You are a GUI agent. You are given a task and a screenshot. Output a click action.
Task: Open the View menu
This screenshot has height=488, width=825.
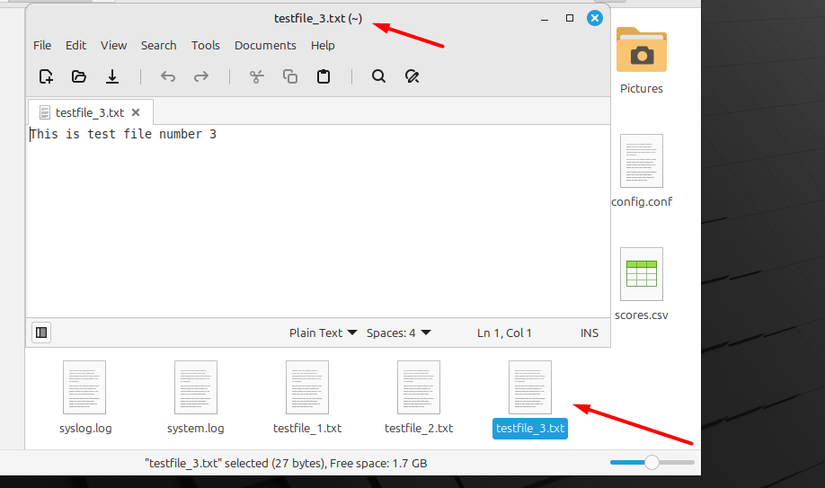114,46
